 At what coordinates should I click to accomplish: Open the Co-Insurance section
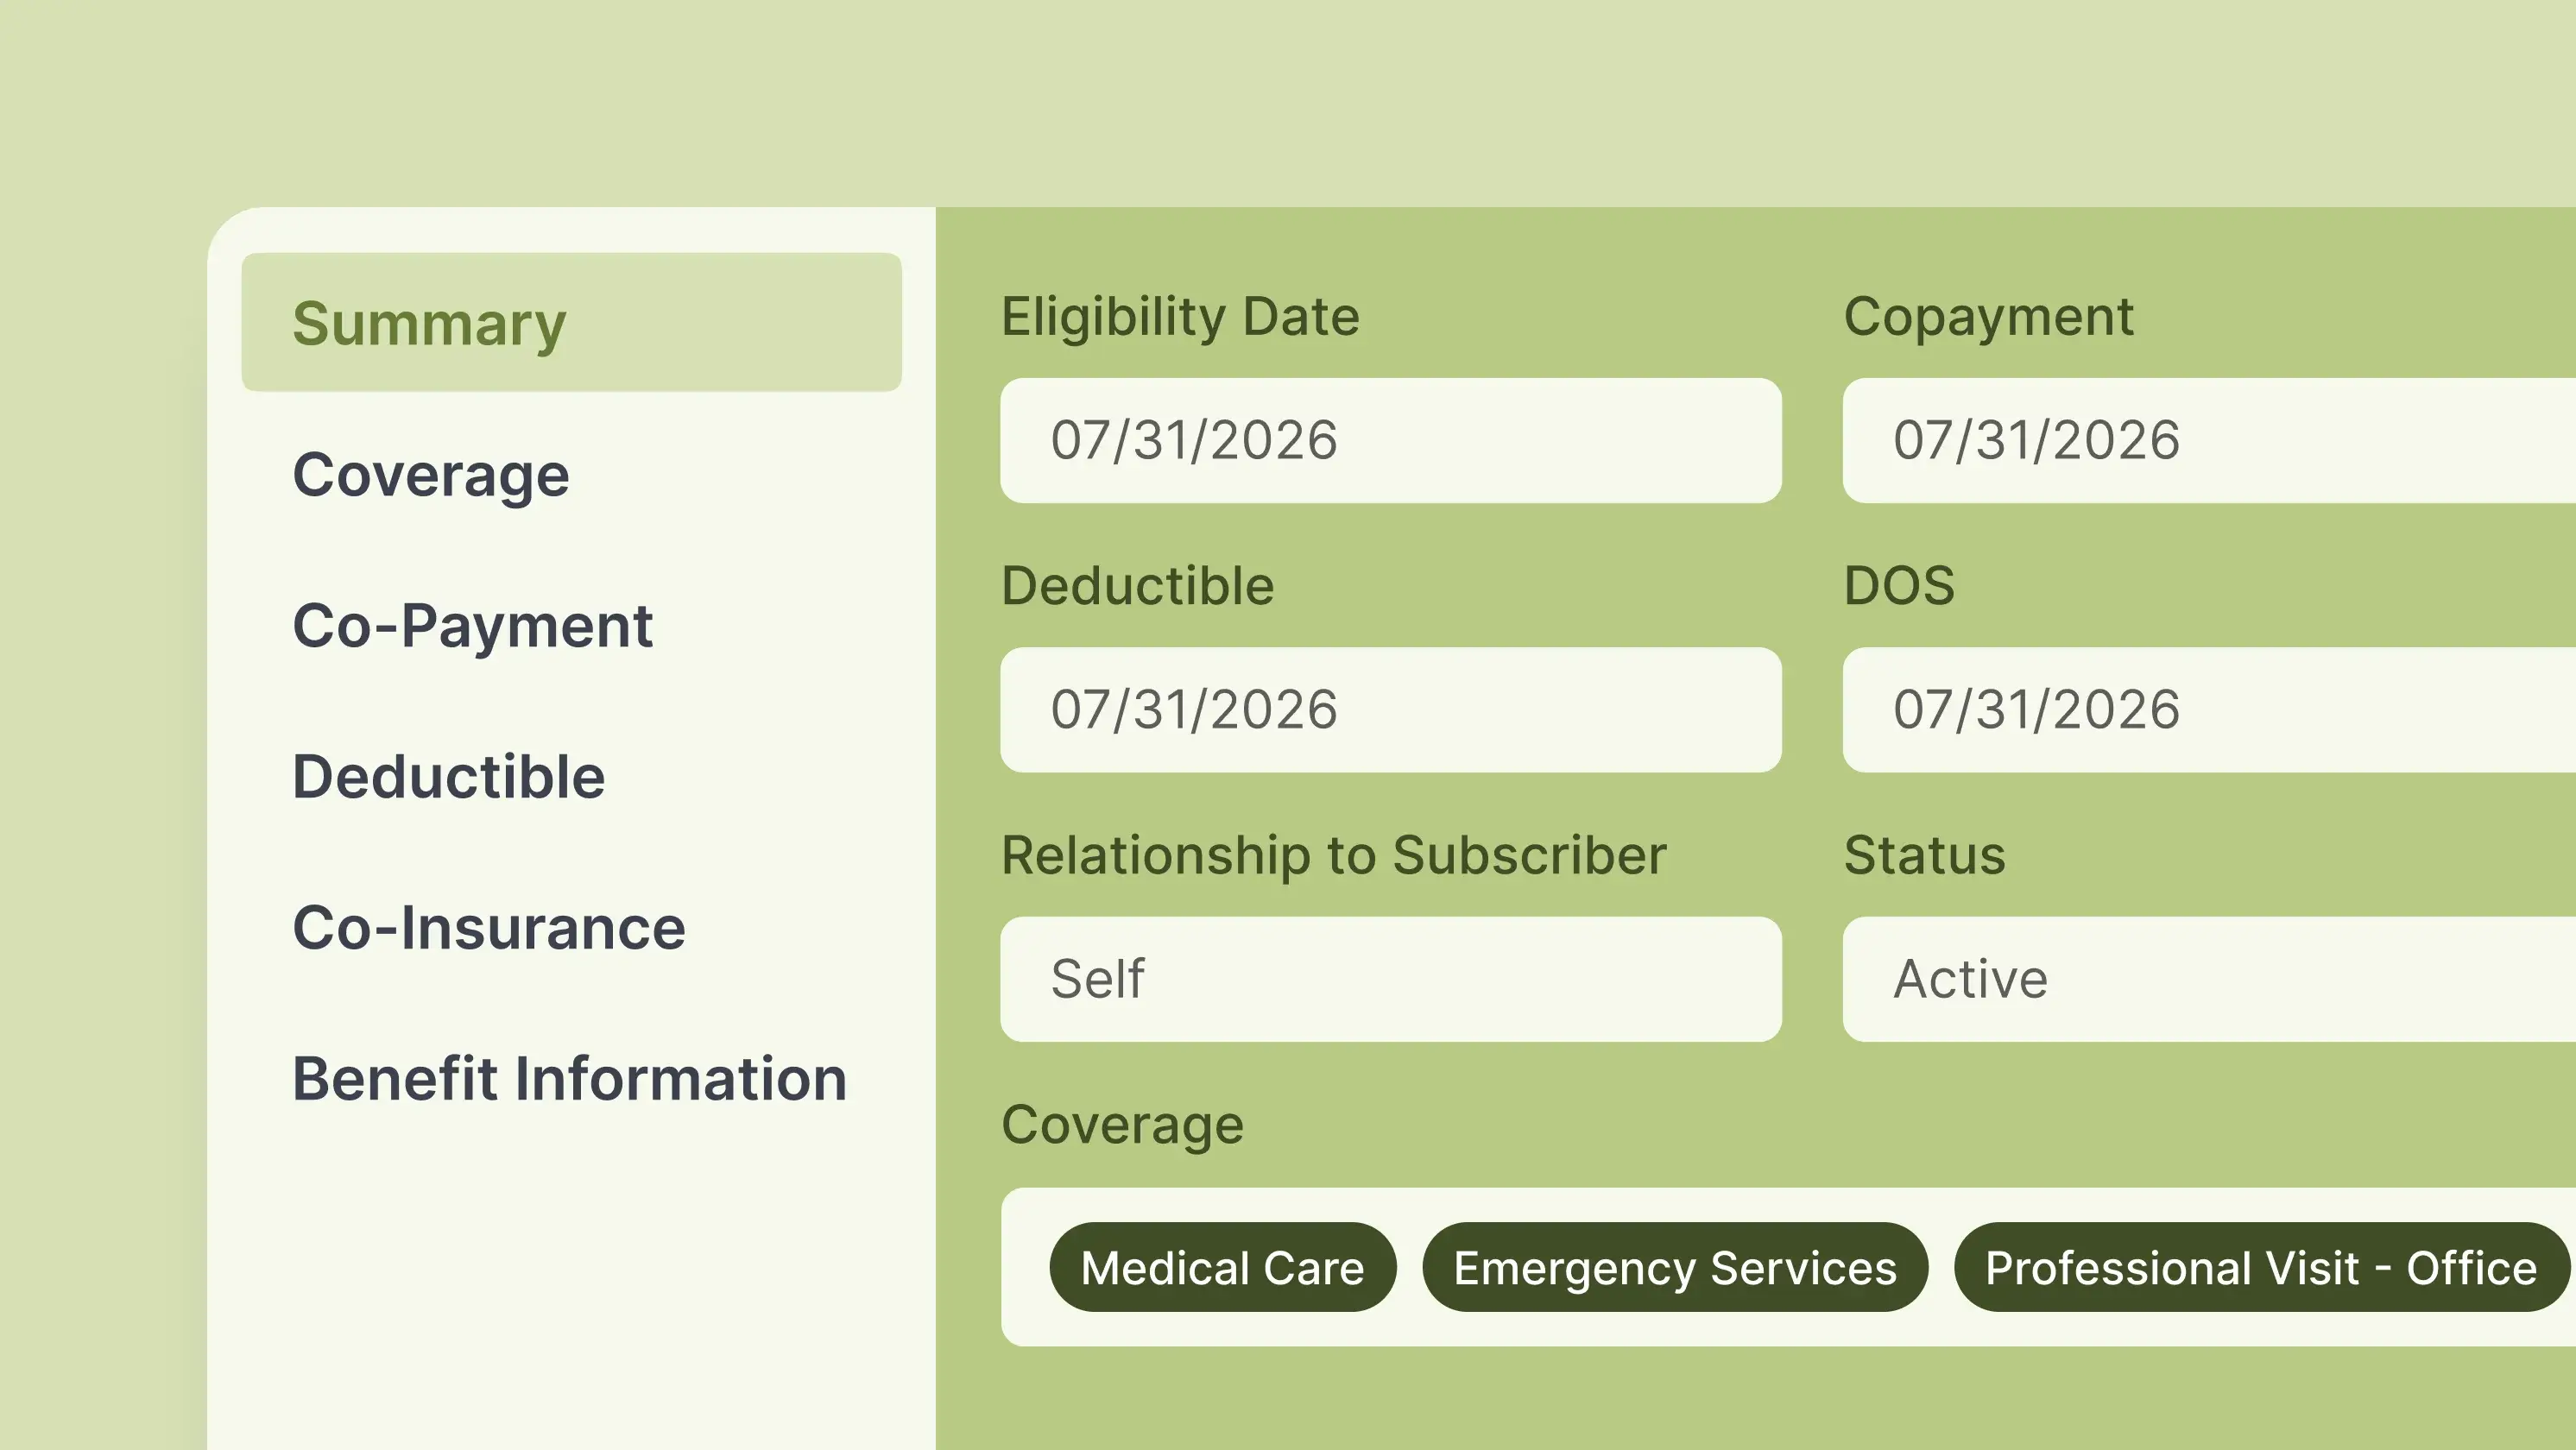(x=489, y=928)
